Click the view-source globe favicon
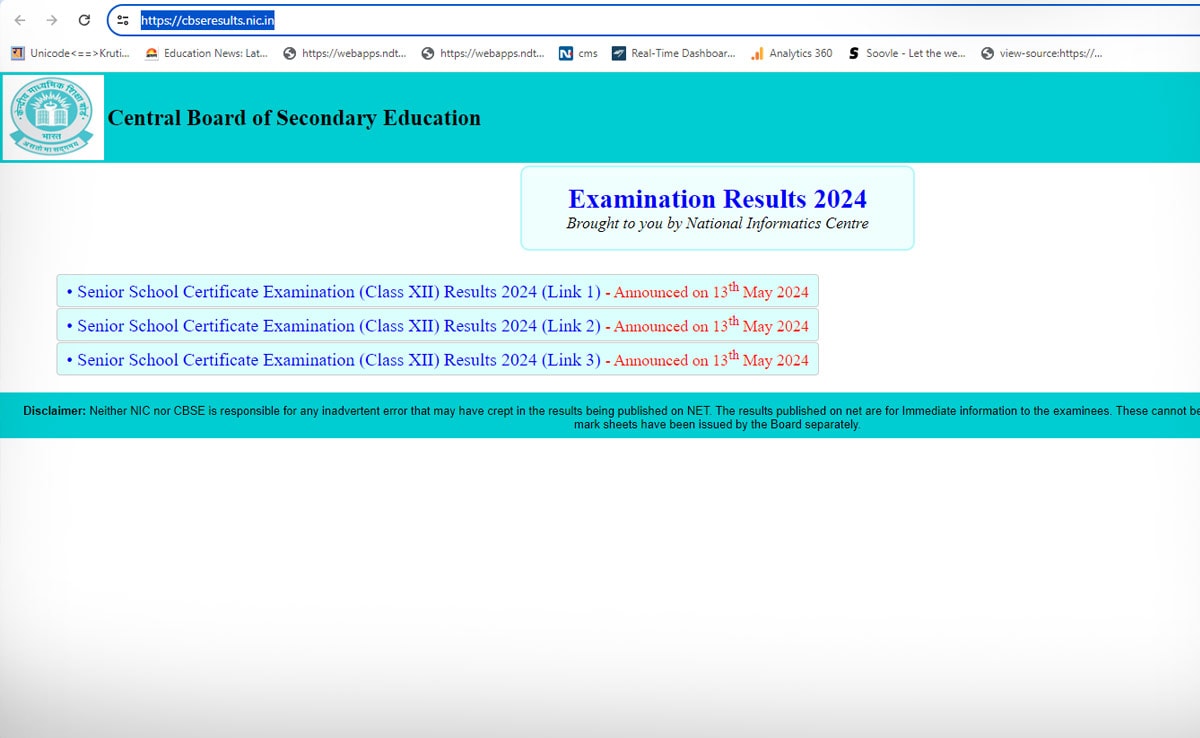Screen dimensions: 1200x738 [x=987, y=53]
